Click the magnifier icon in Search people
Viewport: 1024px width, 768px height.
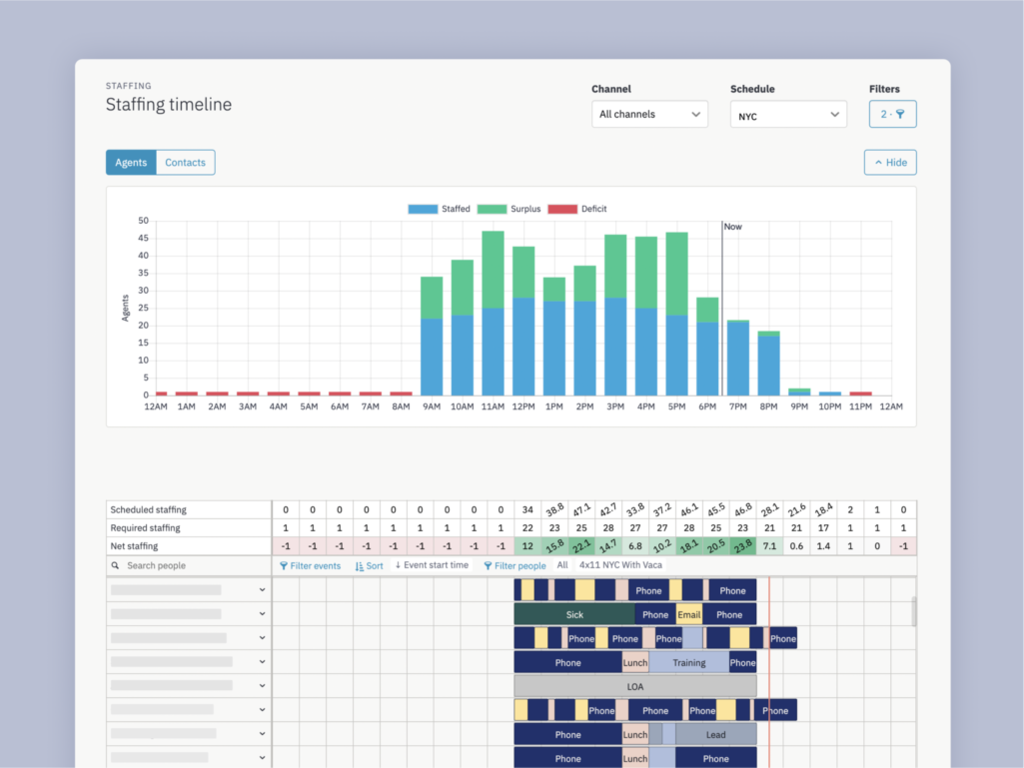coord(117,565)
